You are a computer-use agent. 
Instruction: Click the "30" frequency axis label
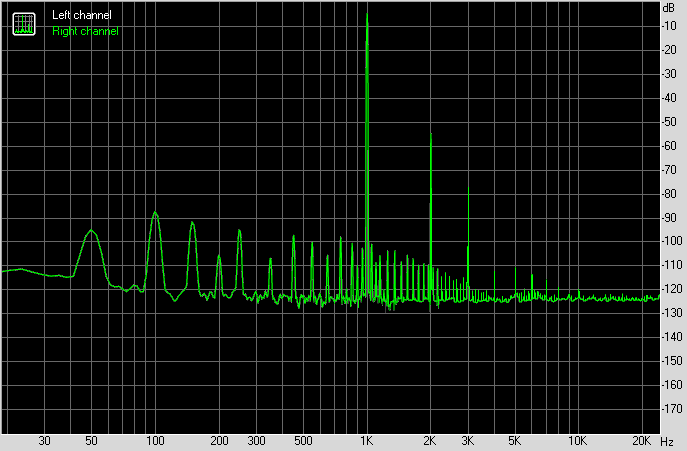44,441
